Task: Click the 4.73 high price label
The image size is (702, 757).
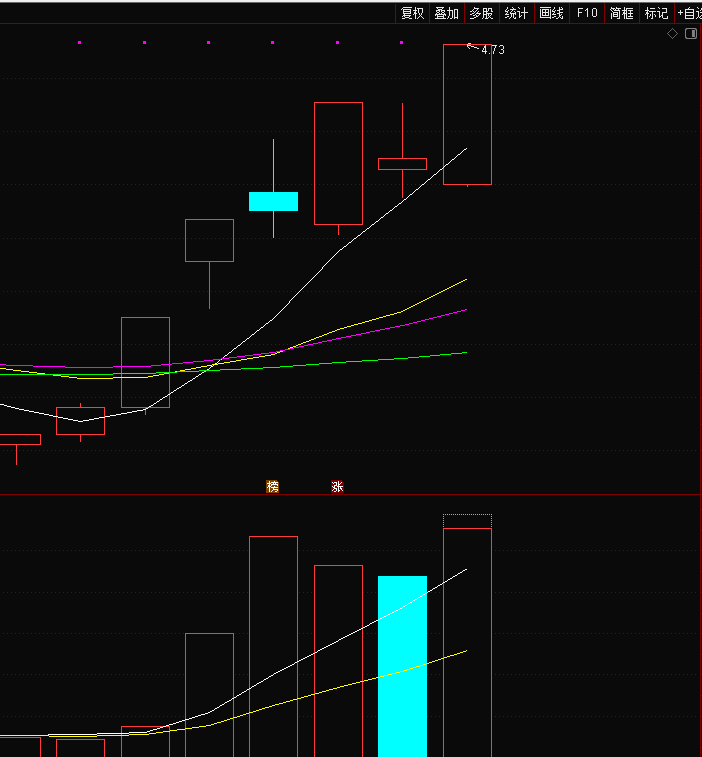Action: pyautogui.click(x=492, y=50)
